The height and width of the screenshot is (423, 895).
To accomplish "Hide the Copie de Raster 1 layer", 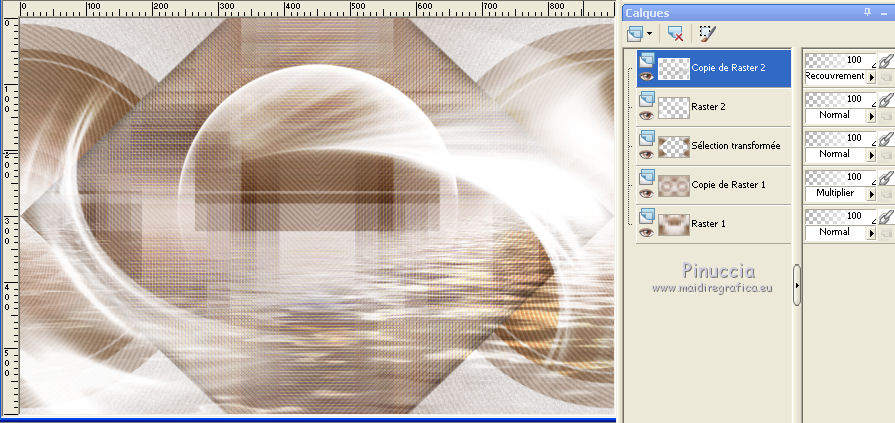I will [646, 194].
